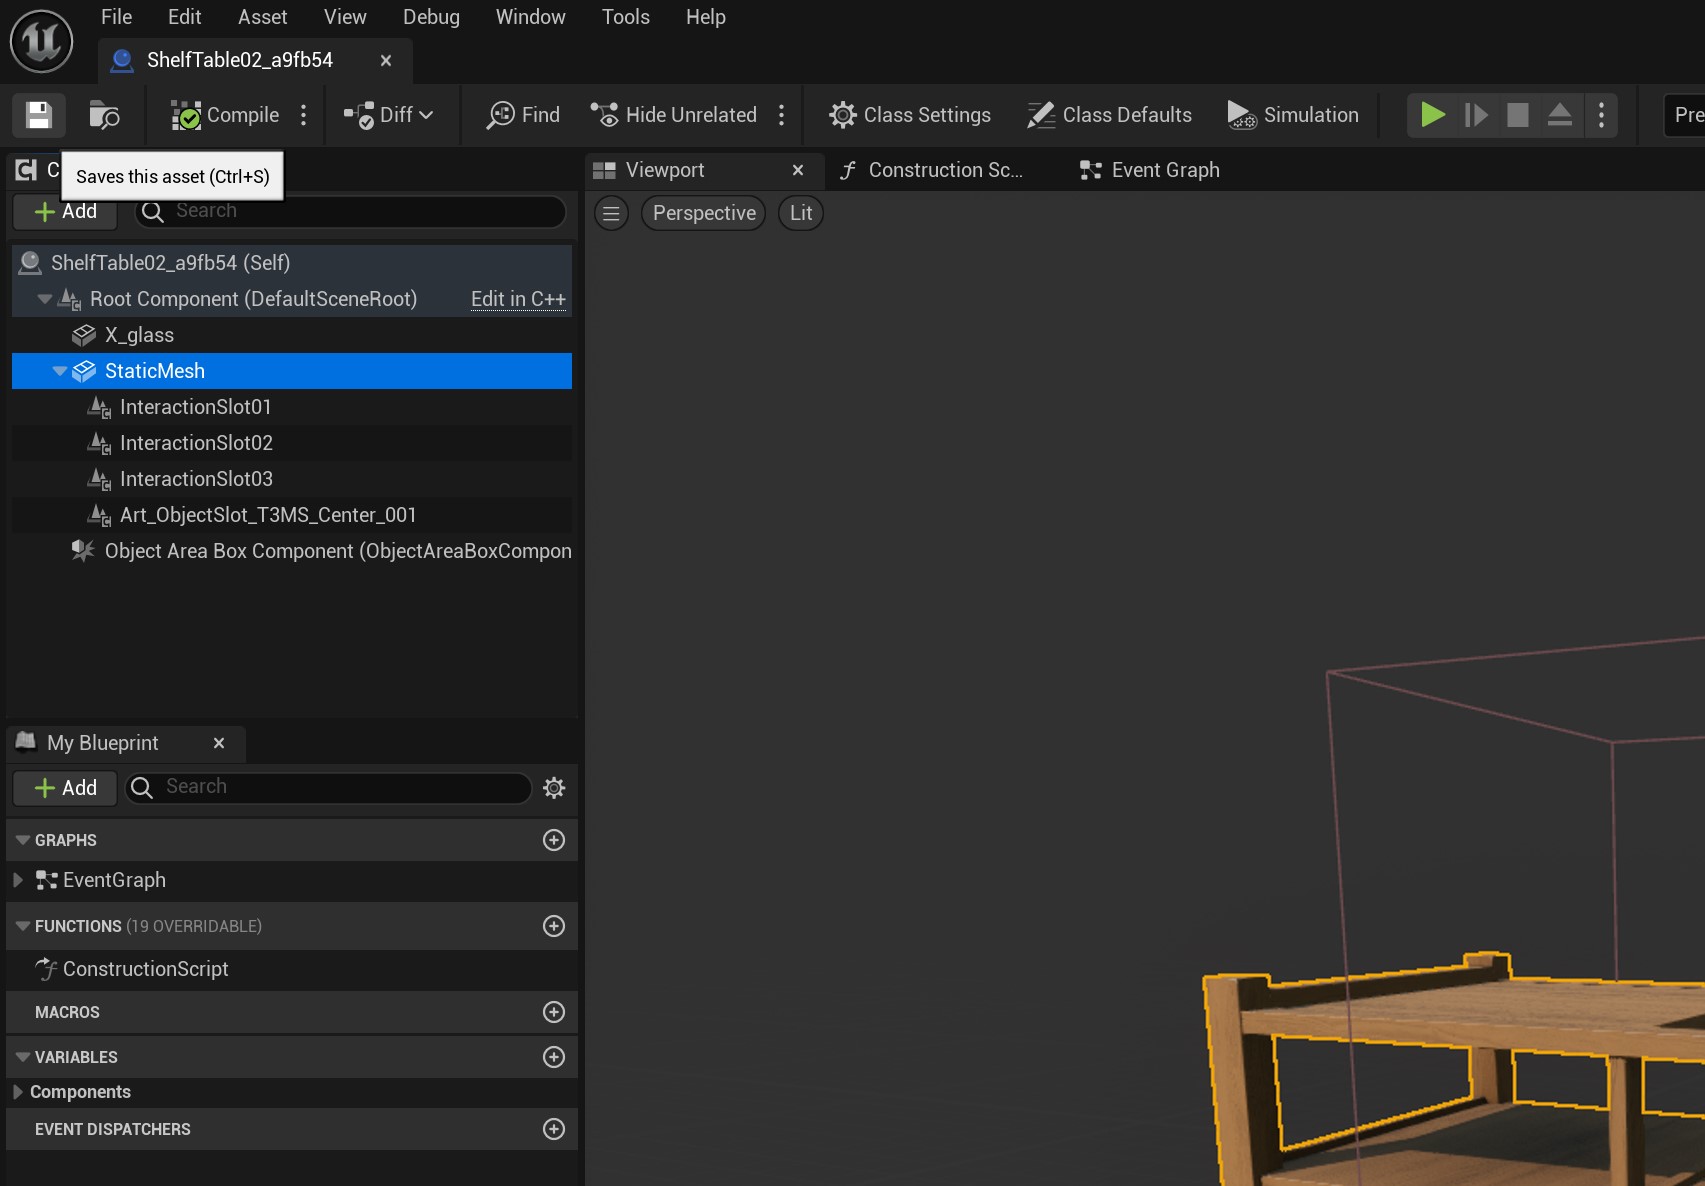This screenshot has width=1705, height=1186.
Task: Add a new macro with plus icon
Action: [x=554, y=1012]
